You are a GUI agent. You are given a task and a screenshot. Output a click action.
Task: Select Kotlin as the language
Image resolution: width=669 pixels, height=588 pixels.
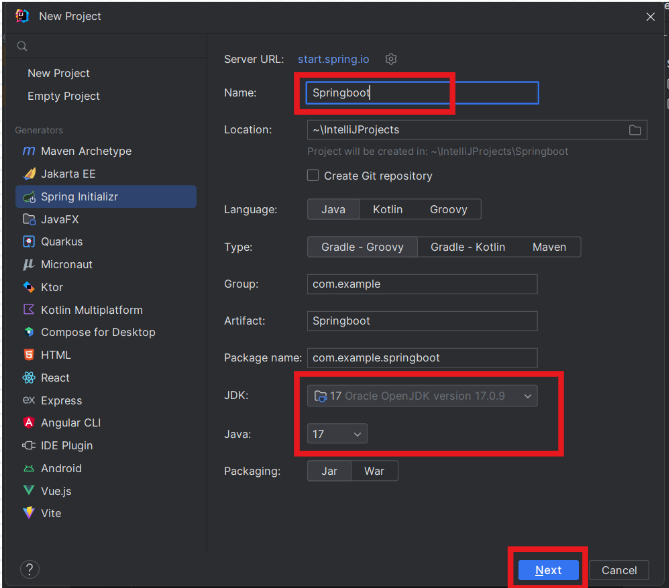(387, 209)
